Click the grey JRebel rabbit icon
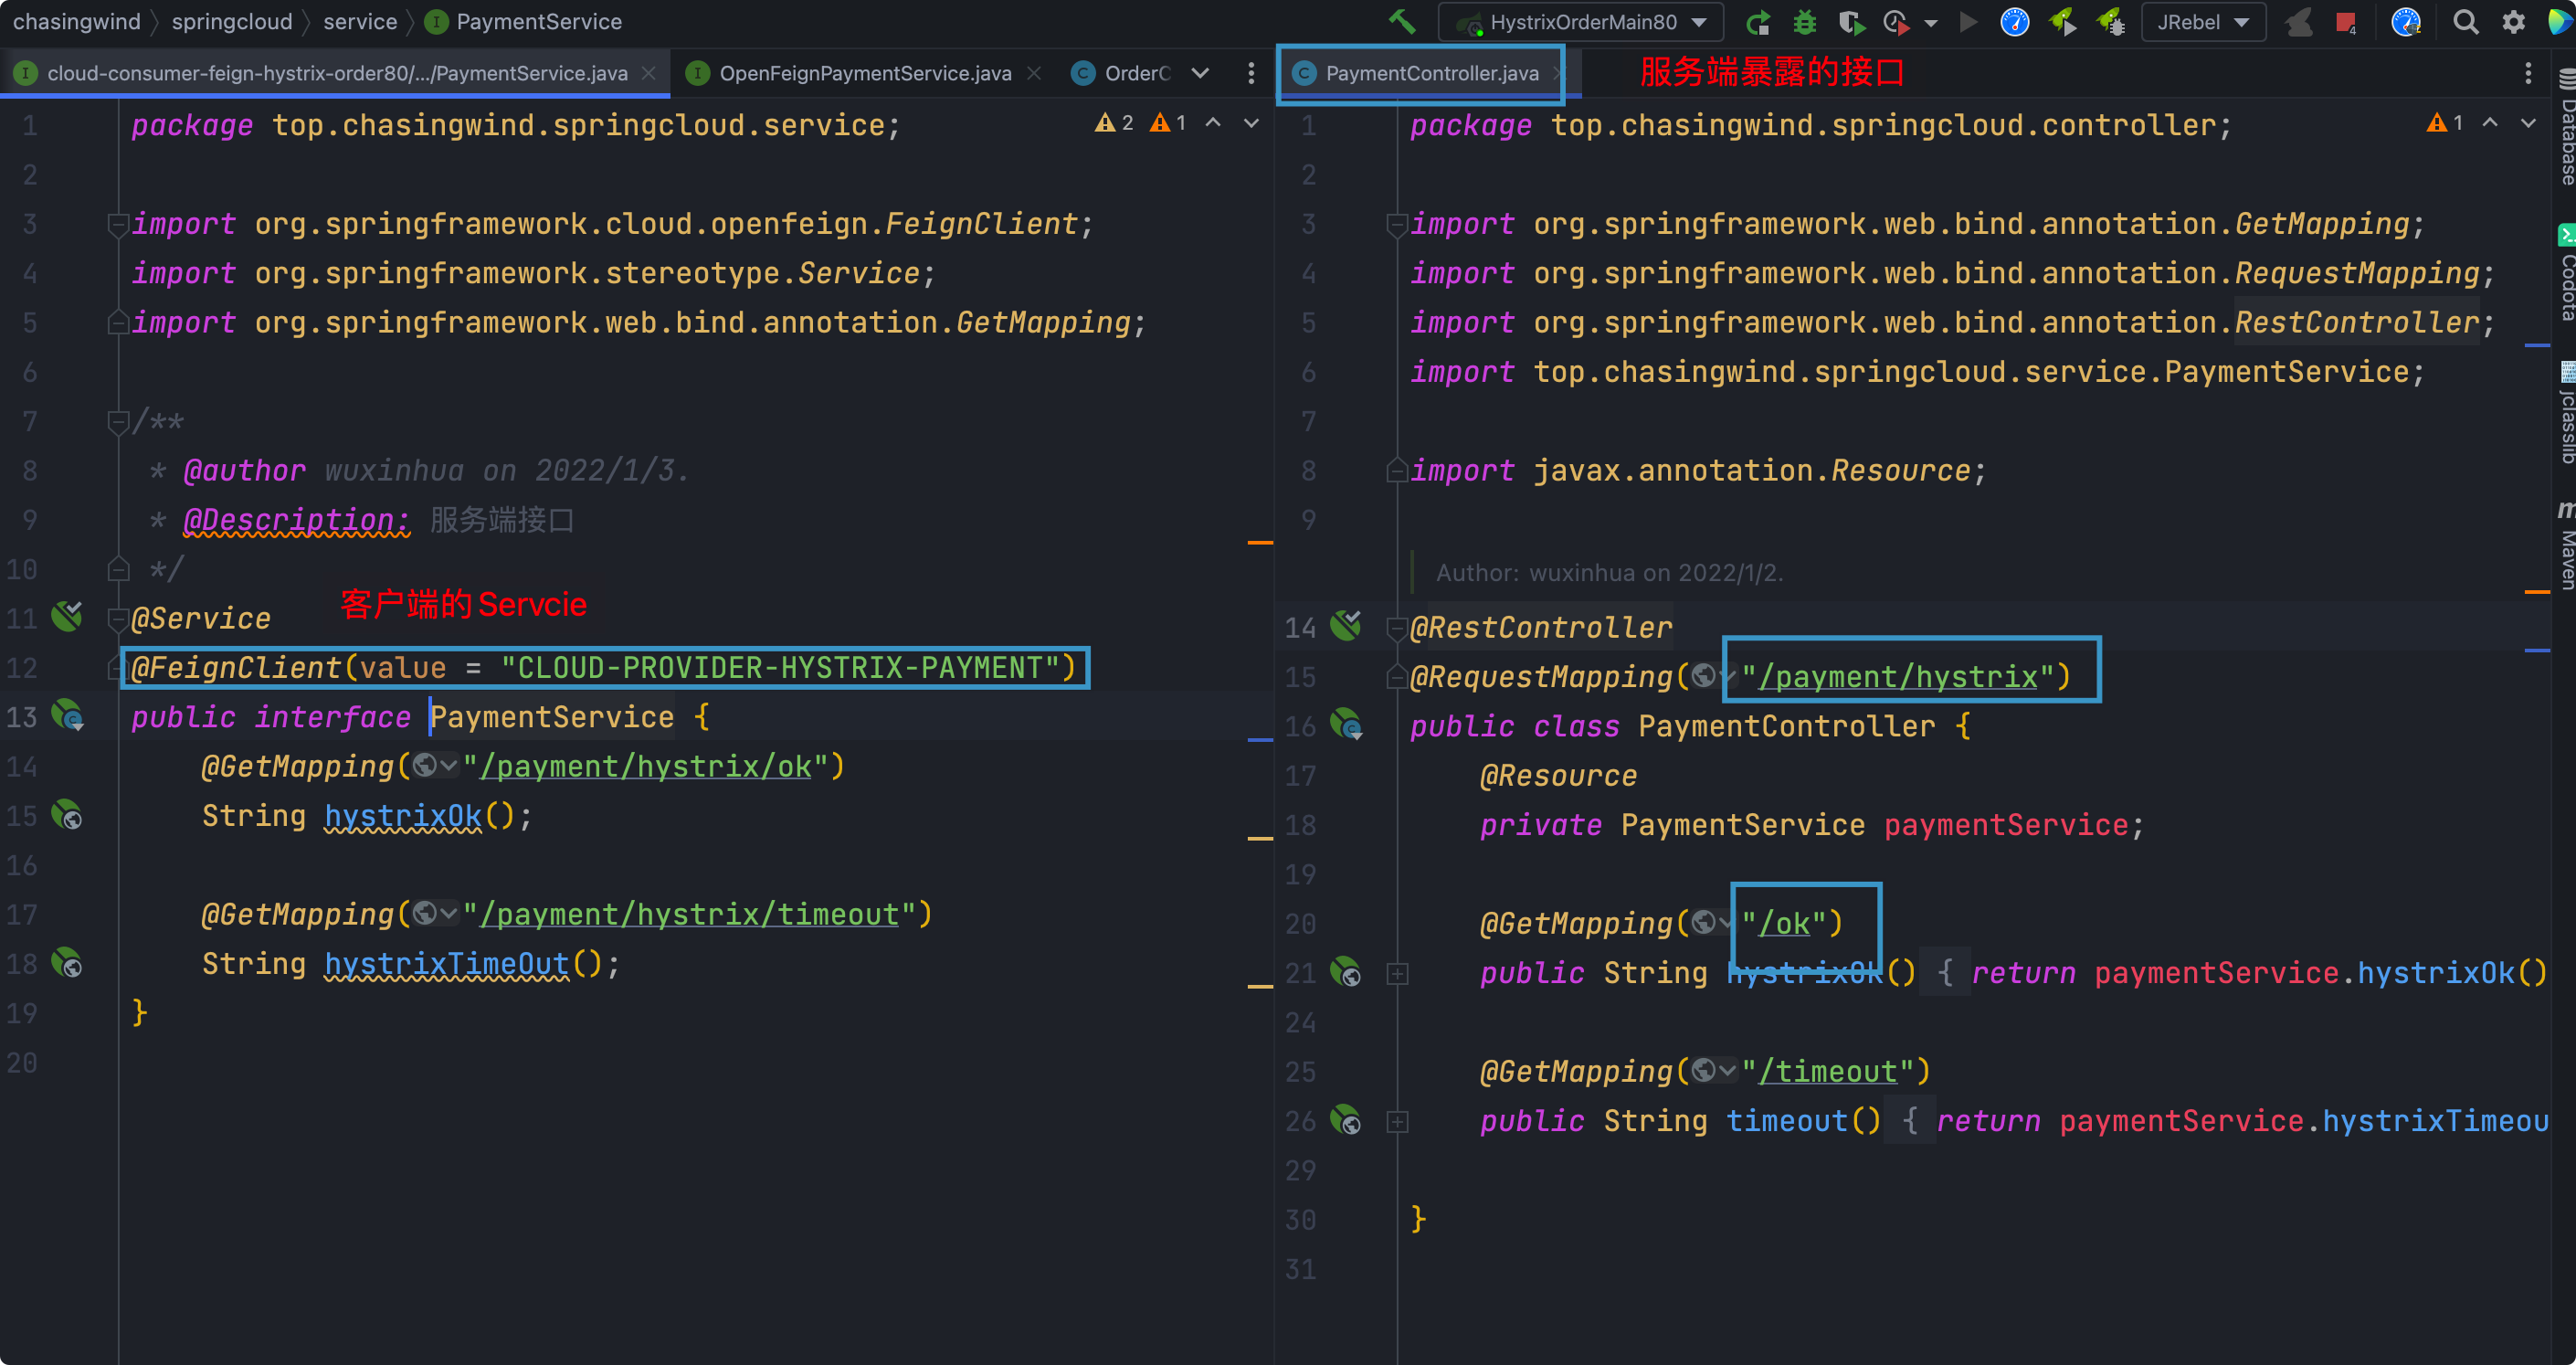Screen dimensions: 2576x1365 (x=2299, y=21)
